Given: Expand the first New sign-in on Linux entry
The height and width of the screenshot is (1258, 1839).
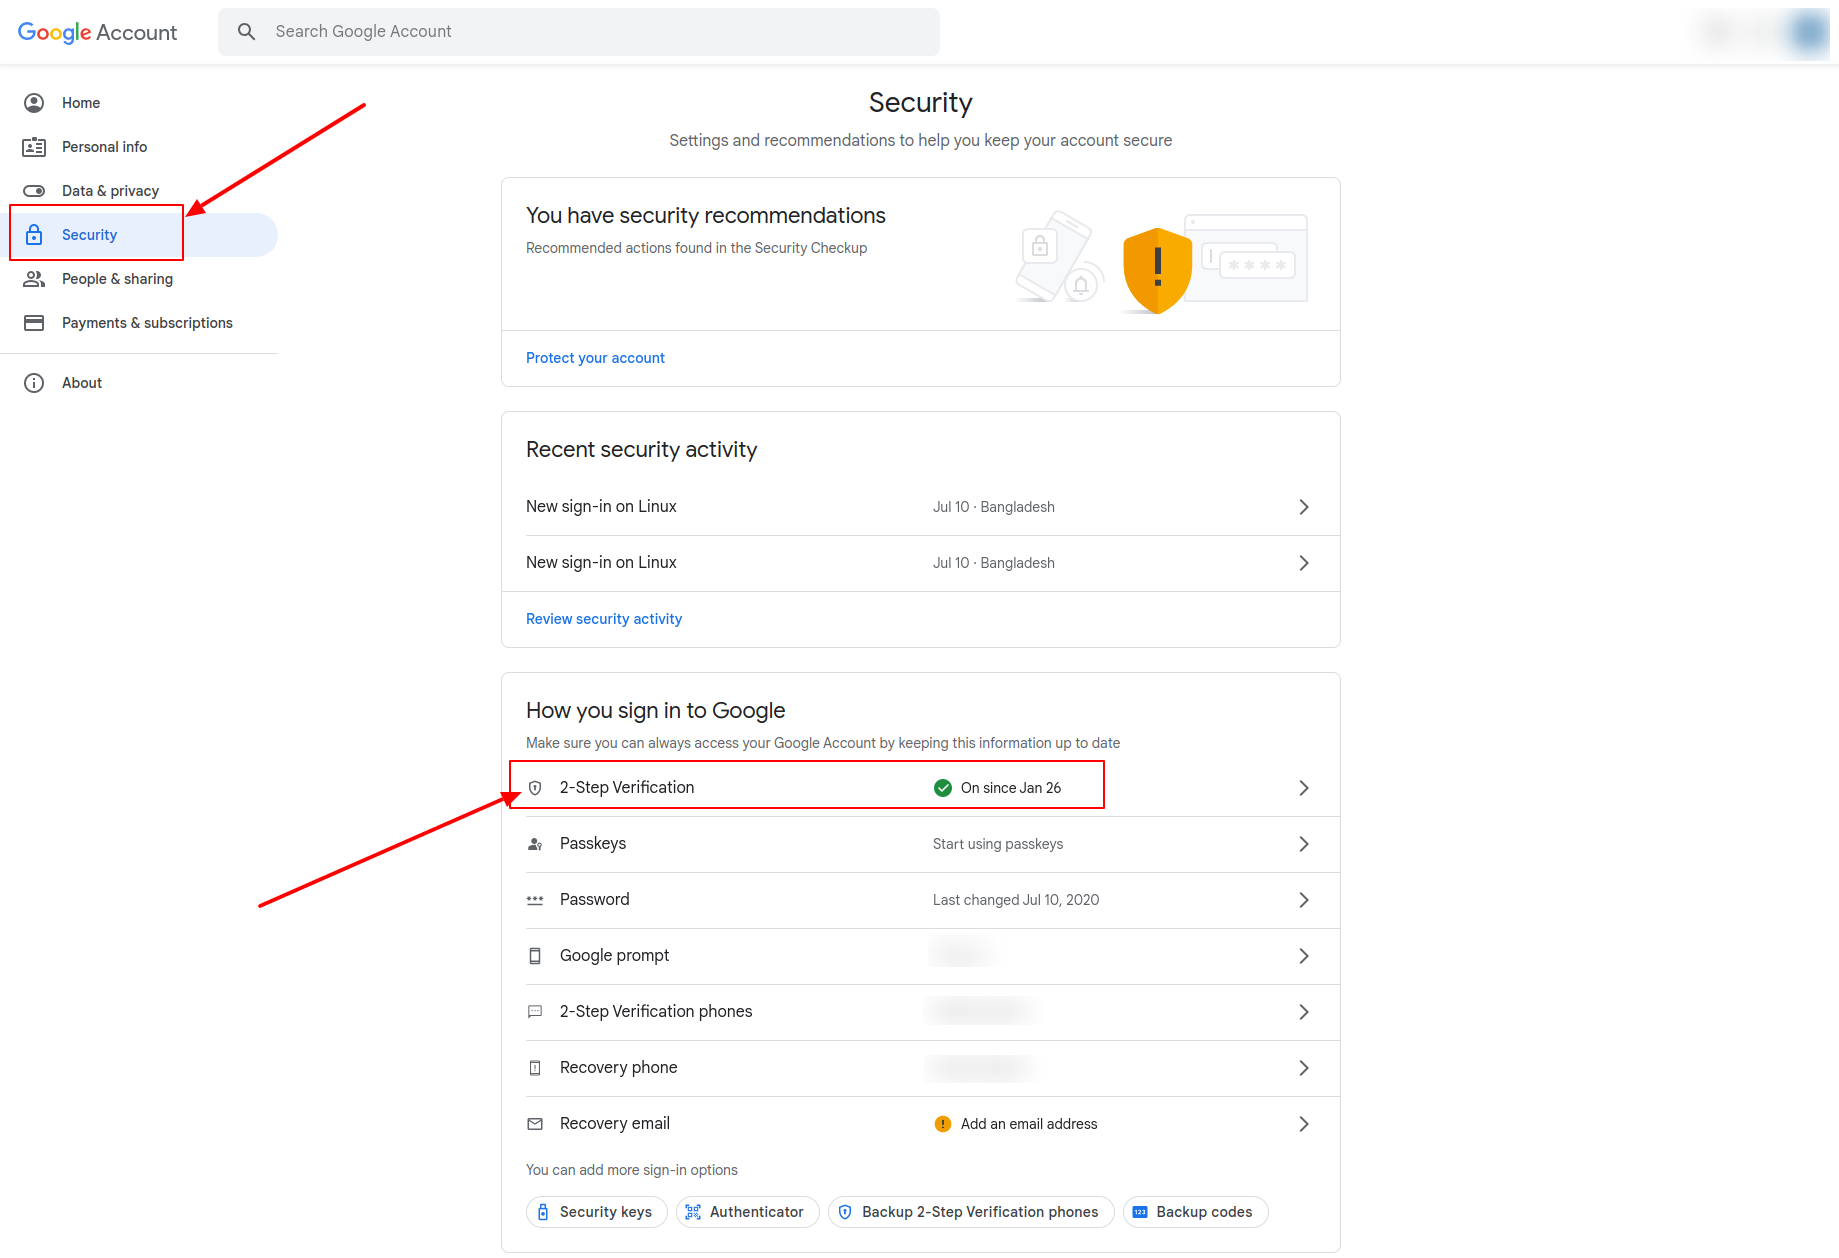Looking at the screenshot, I should click(x=1303, y=507).
